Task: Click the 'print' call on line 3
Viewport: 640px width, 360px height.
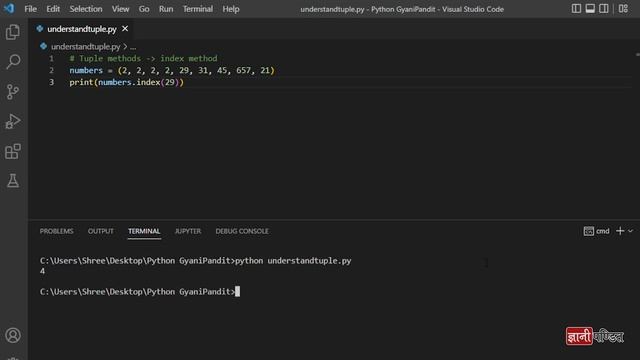Action: [81, 82]
